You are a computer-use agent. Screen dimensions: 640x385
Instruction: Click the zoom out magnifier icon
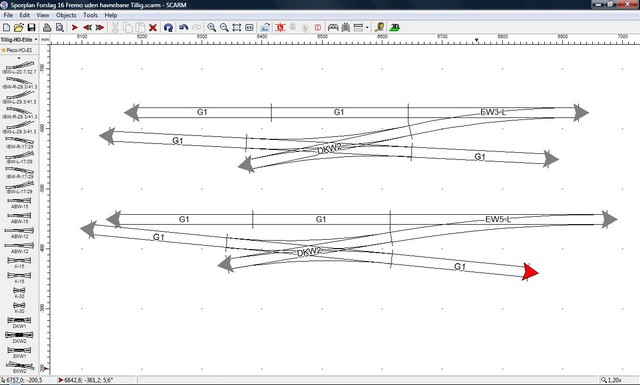(x=224, y=27)
